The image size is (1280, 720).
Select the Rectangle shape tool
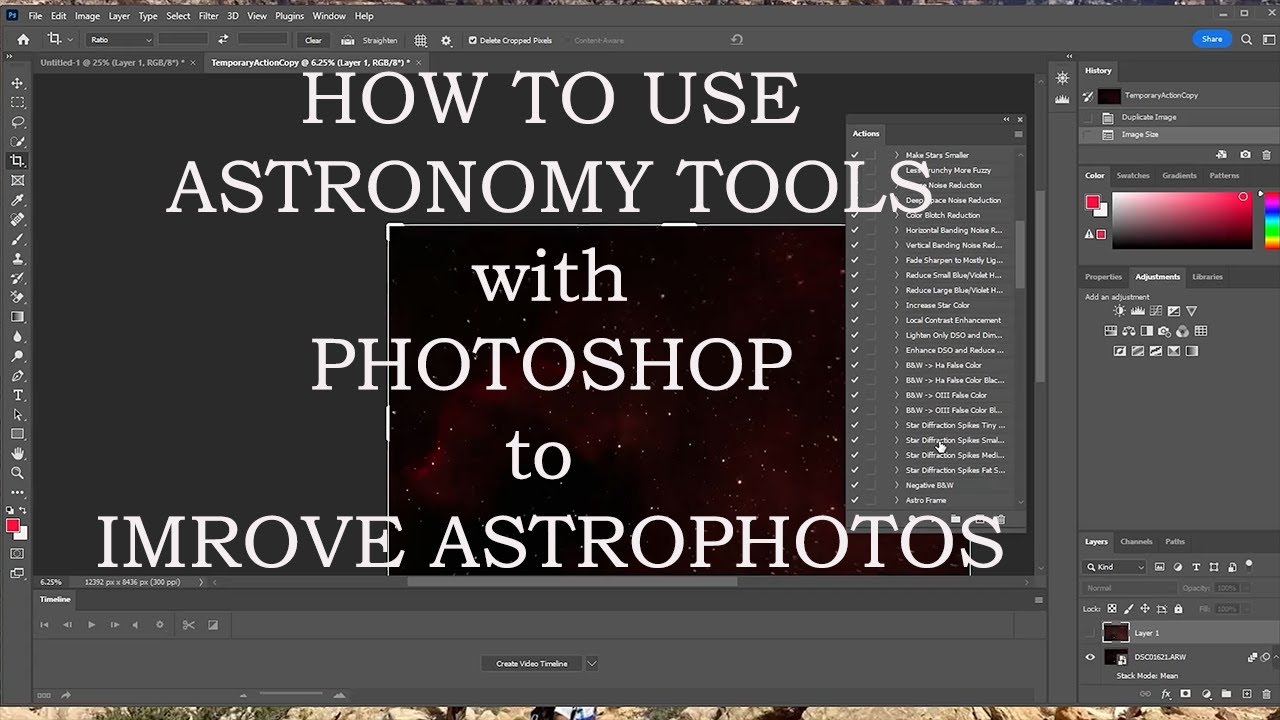tap(17, 434)
